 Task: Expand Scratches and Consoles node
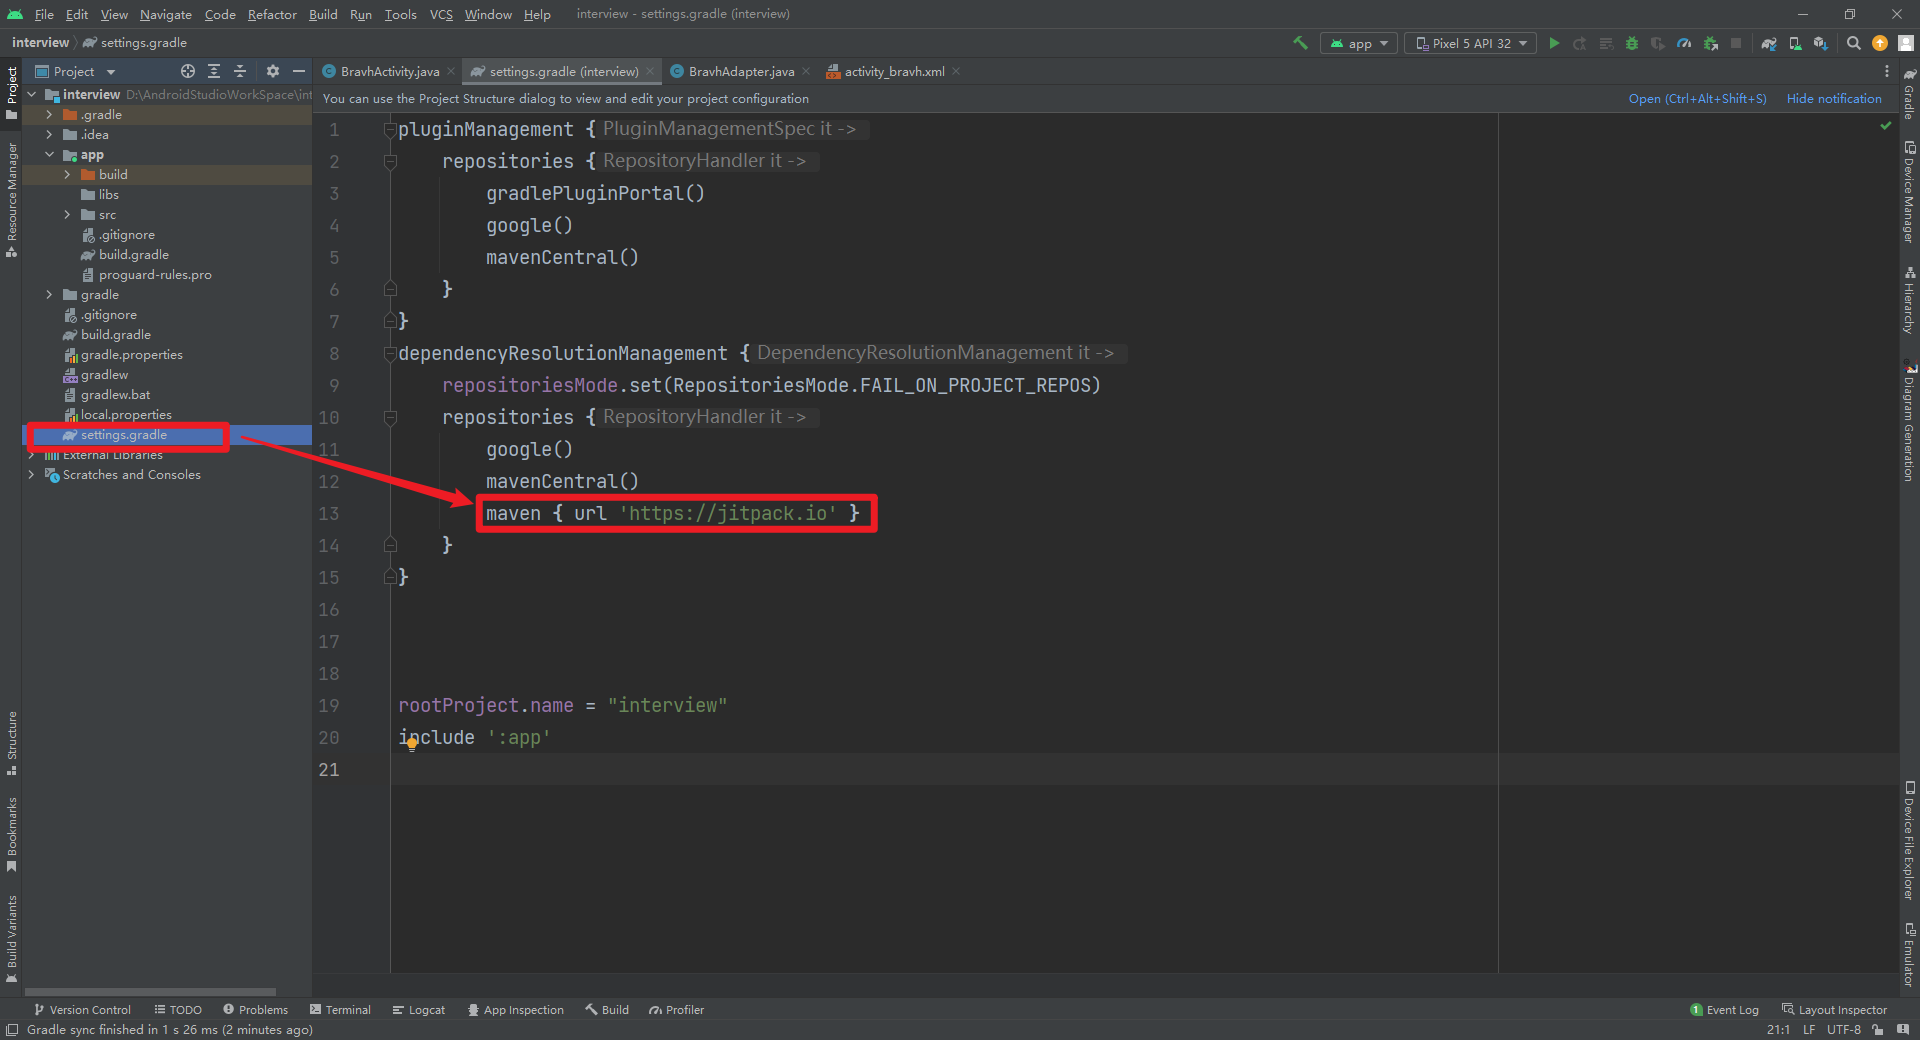click(x=31, y=475)
